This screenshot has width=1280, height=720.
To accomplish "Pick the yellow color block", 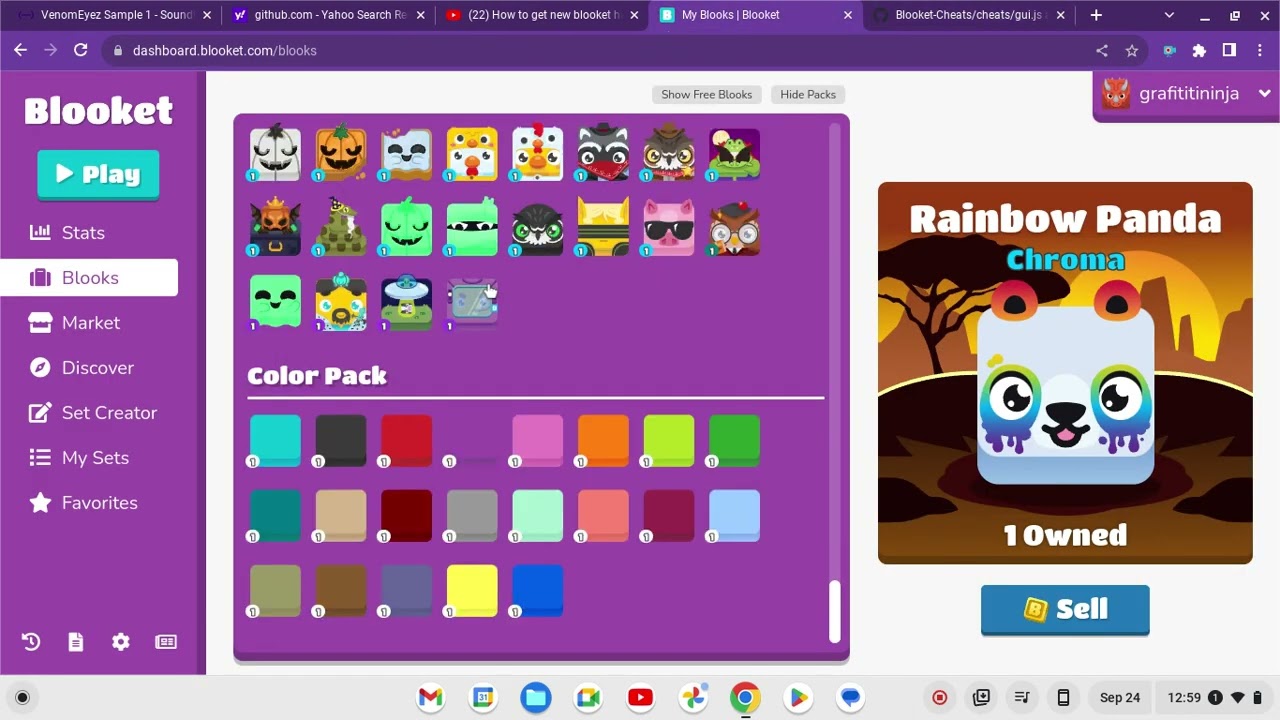I will (472, 590).
